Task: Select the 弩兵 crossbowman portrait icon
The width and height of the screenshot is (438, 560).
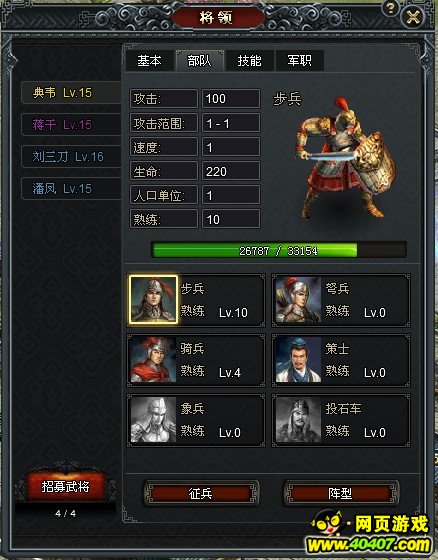Action: click(298, 300)
